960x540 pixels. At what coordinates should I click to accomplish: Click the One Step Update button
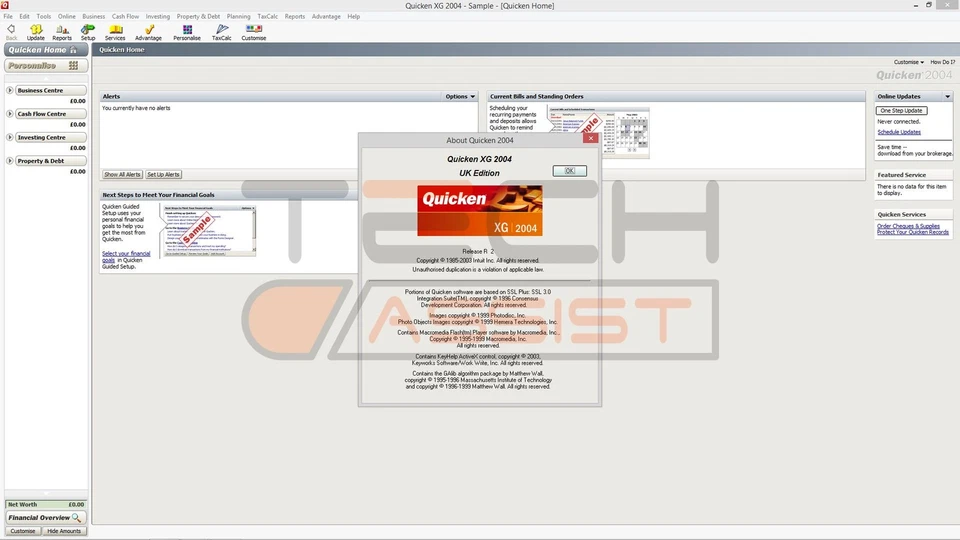click(901, 111)
